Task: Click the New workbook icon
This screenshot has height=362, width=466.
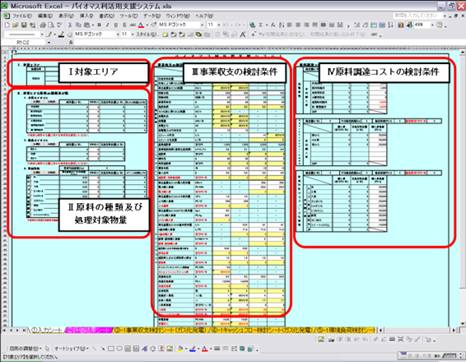Action: coord(7,25)
